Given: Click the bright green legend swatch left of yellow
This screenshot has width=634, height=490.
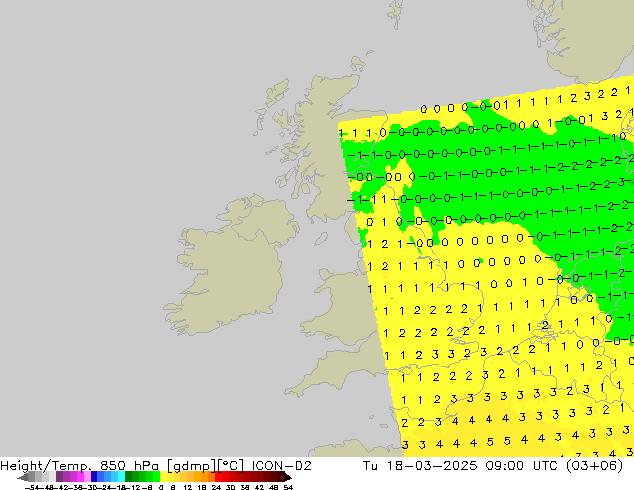Looking at the screenshot, I should [156, 477].
